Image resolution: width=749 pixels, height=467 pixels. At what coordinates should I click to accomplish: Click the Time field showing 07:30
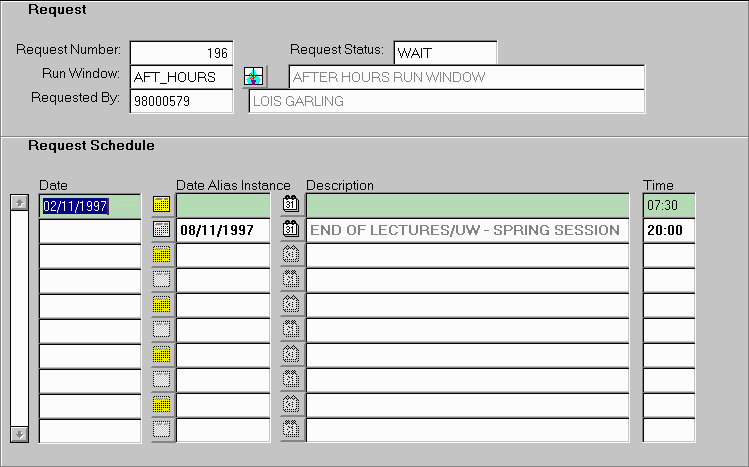coord(668,205)
